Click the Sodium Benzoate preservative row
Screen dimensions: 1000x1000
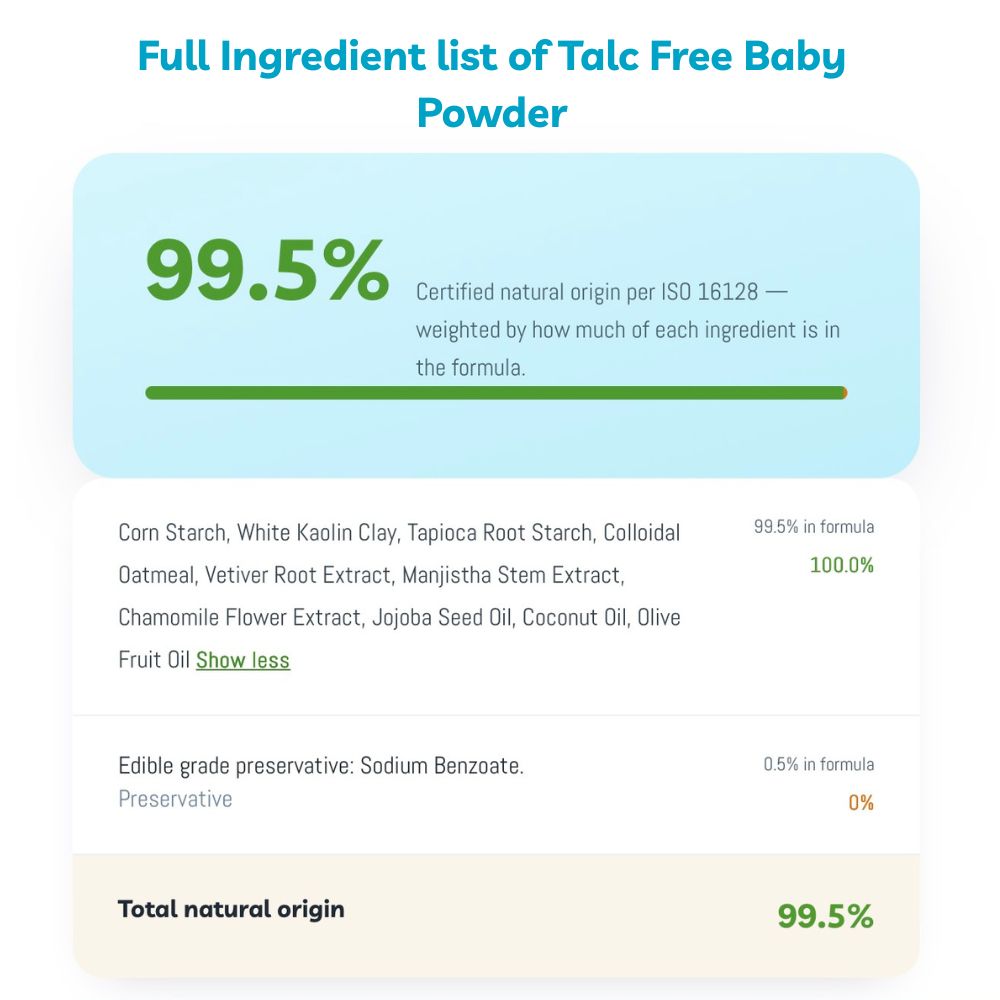(x=496, y=784)
